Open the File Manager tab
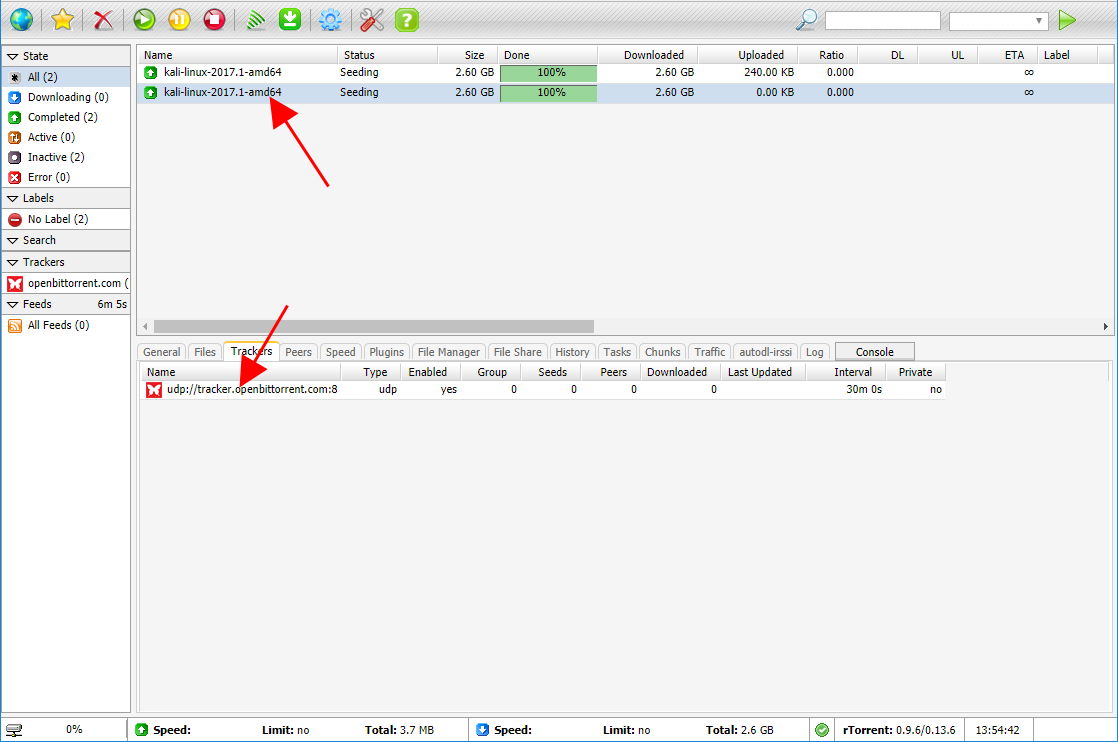The image size is (1118, 742). pyautogui.click(x=448, y=351)
